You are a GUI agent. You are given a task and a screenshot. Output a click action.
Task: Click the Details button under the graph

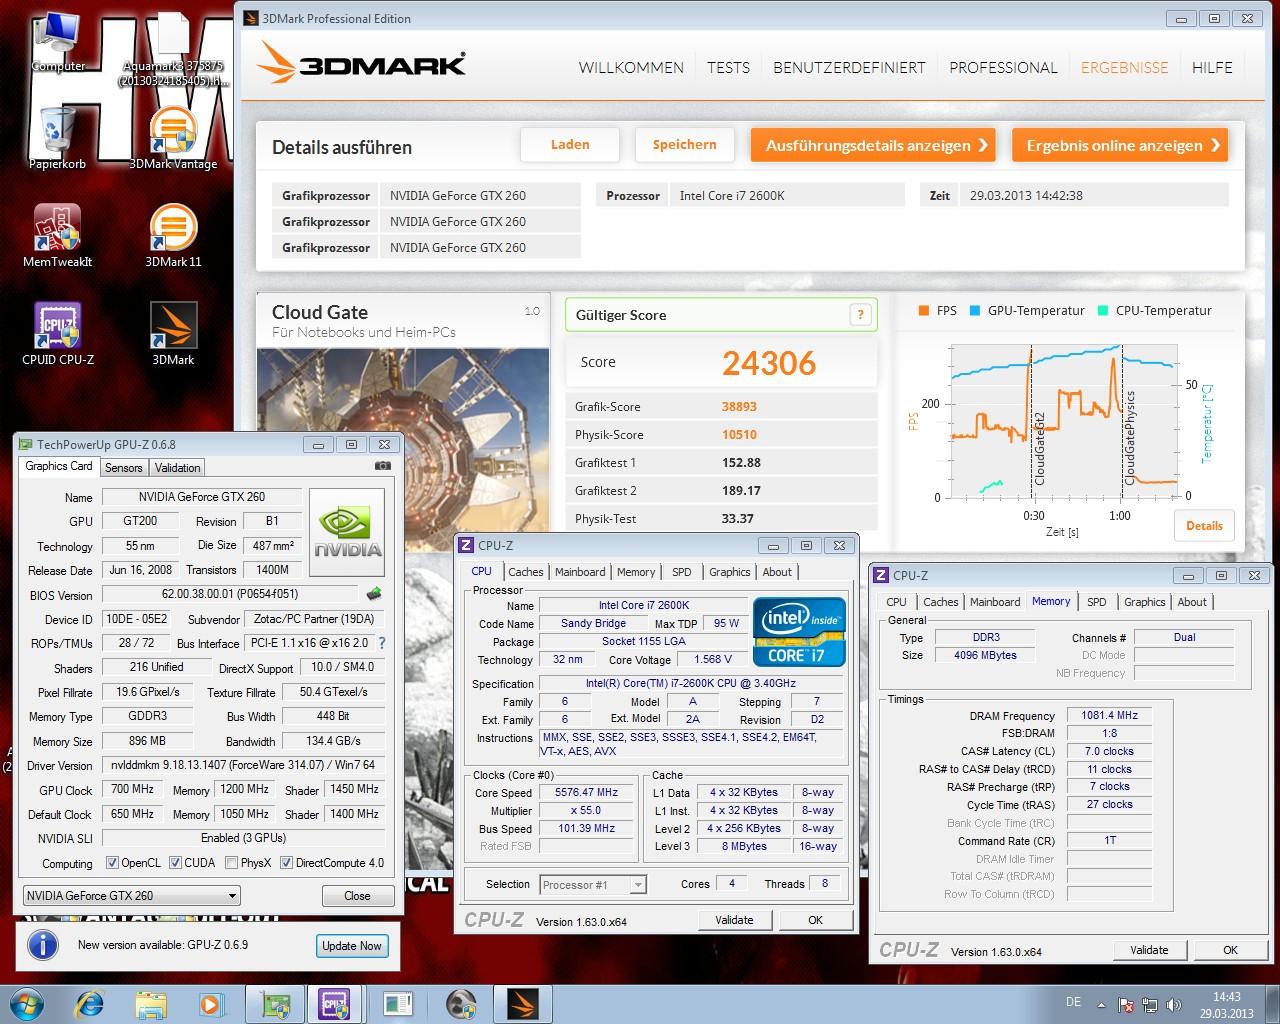pyautogui.click(x=1204, y=525)
